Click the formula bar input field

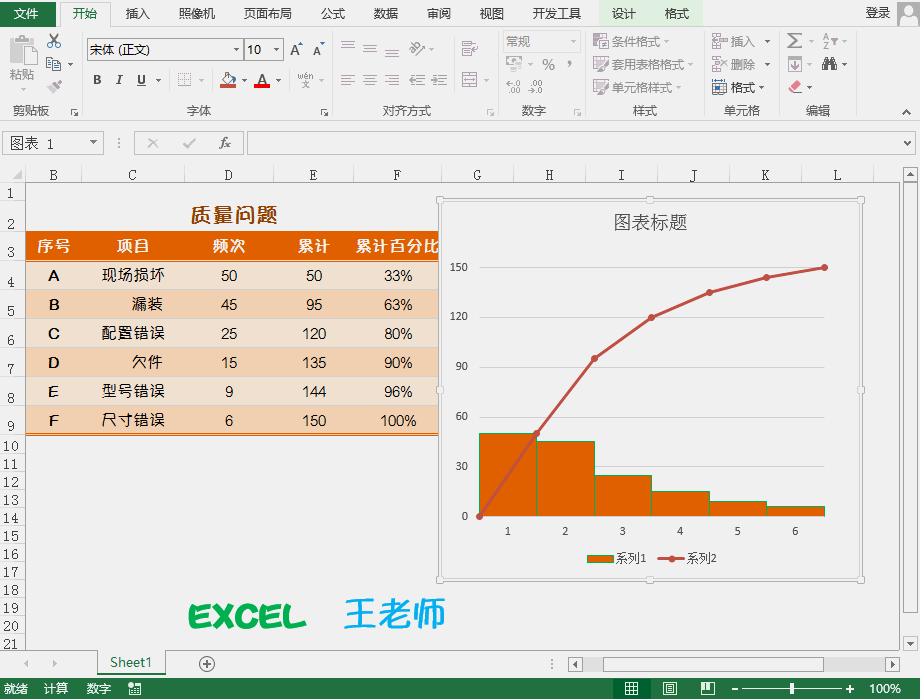(x=575, y=143)
